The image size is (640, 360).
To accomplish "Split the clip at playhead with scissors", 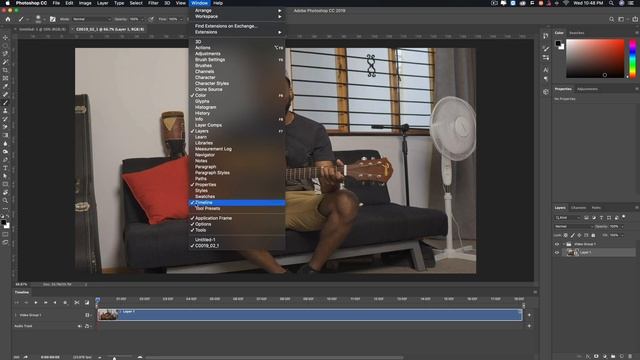I will point(76,303).
